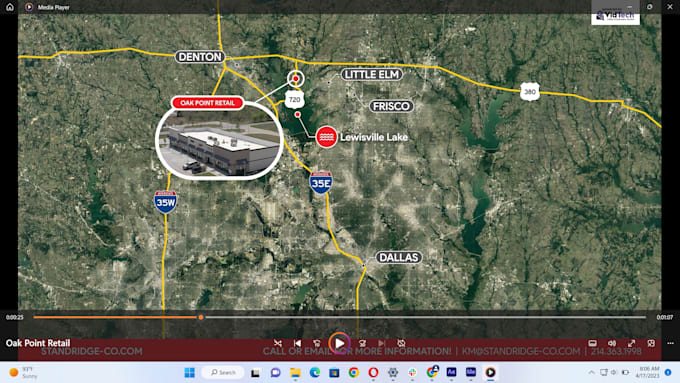The width and height of the screenshot is (680, 383).
Task: Open the more options ellipsis menu
Action: click(670, 343)
